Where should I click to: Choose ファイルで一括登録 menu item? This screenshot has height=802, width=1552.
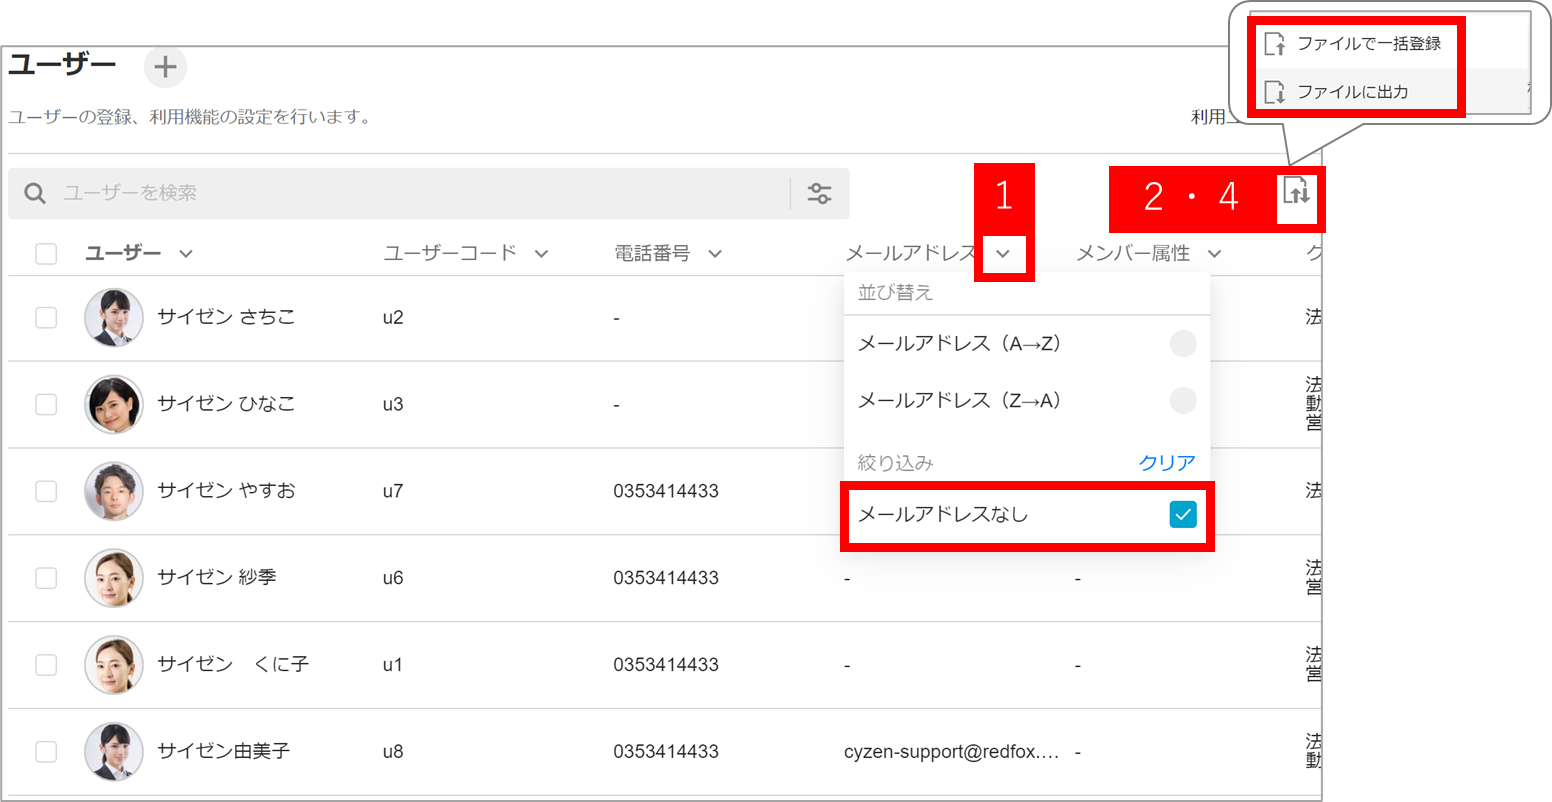pyautogui.click(x=1353, y=44)
